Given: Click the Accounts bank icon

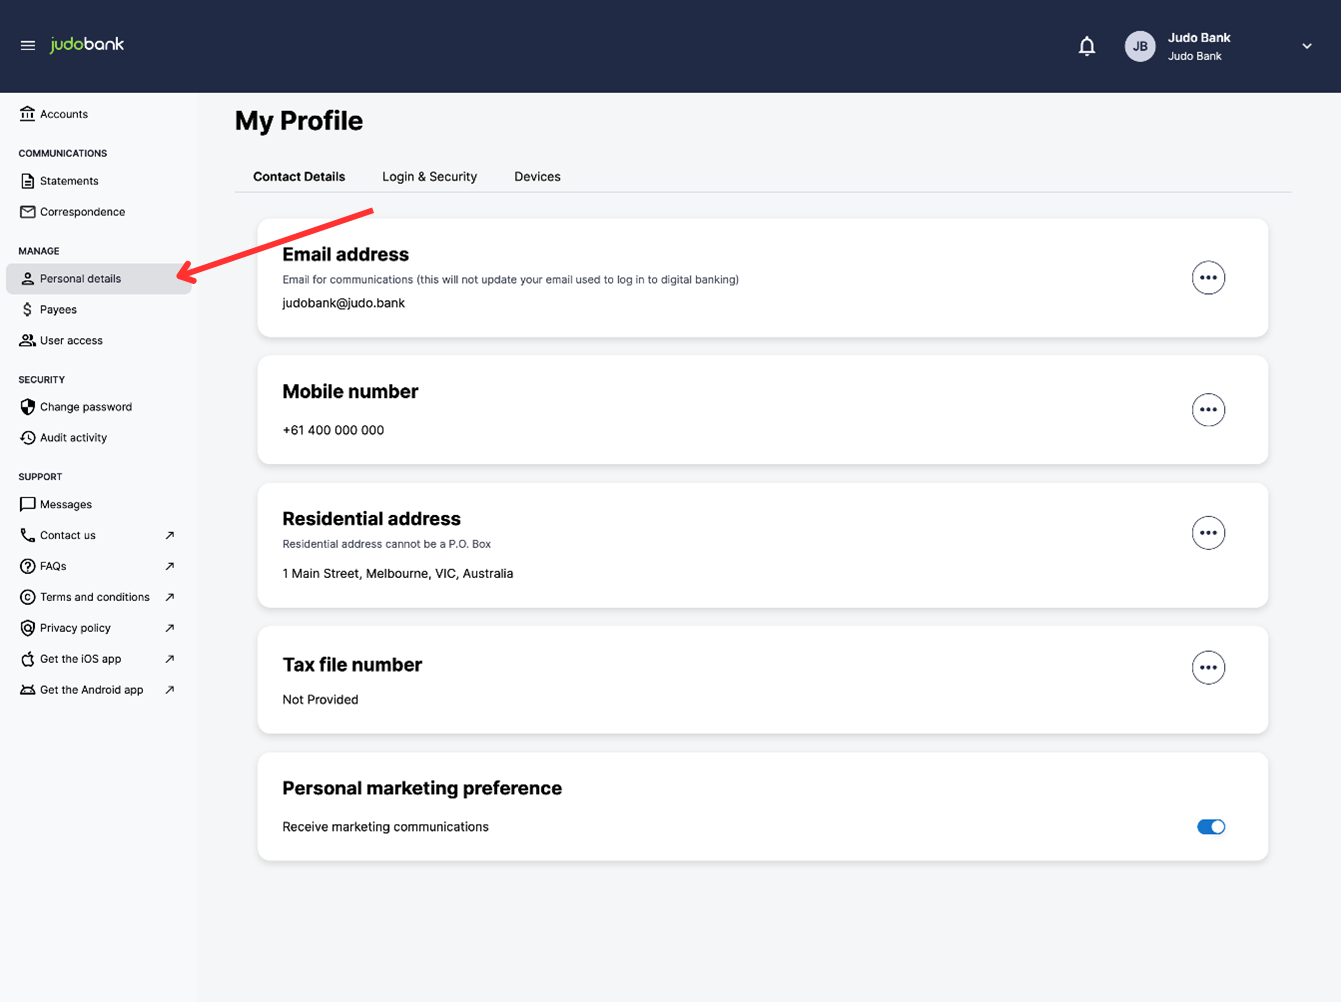Looking at the screenshot, I should click(x=27, y=114).
